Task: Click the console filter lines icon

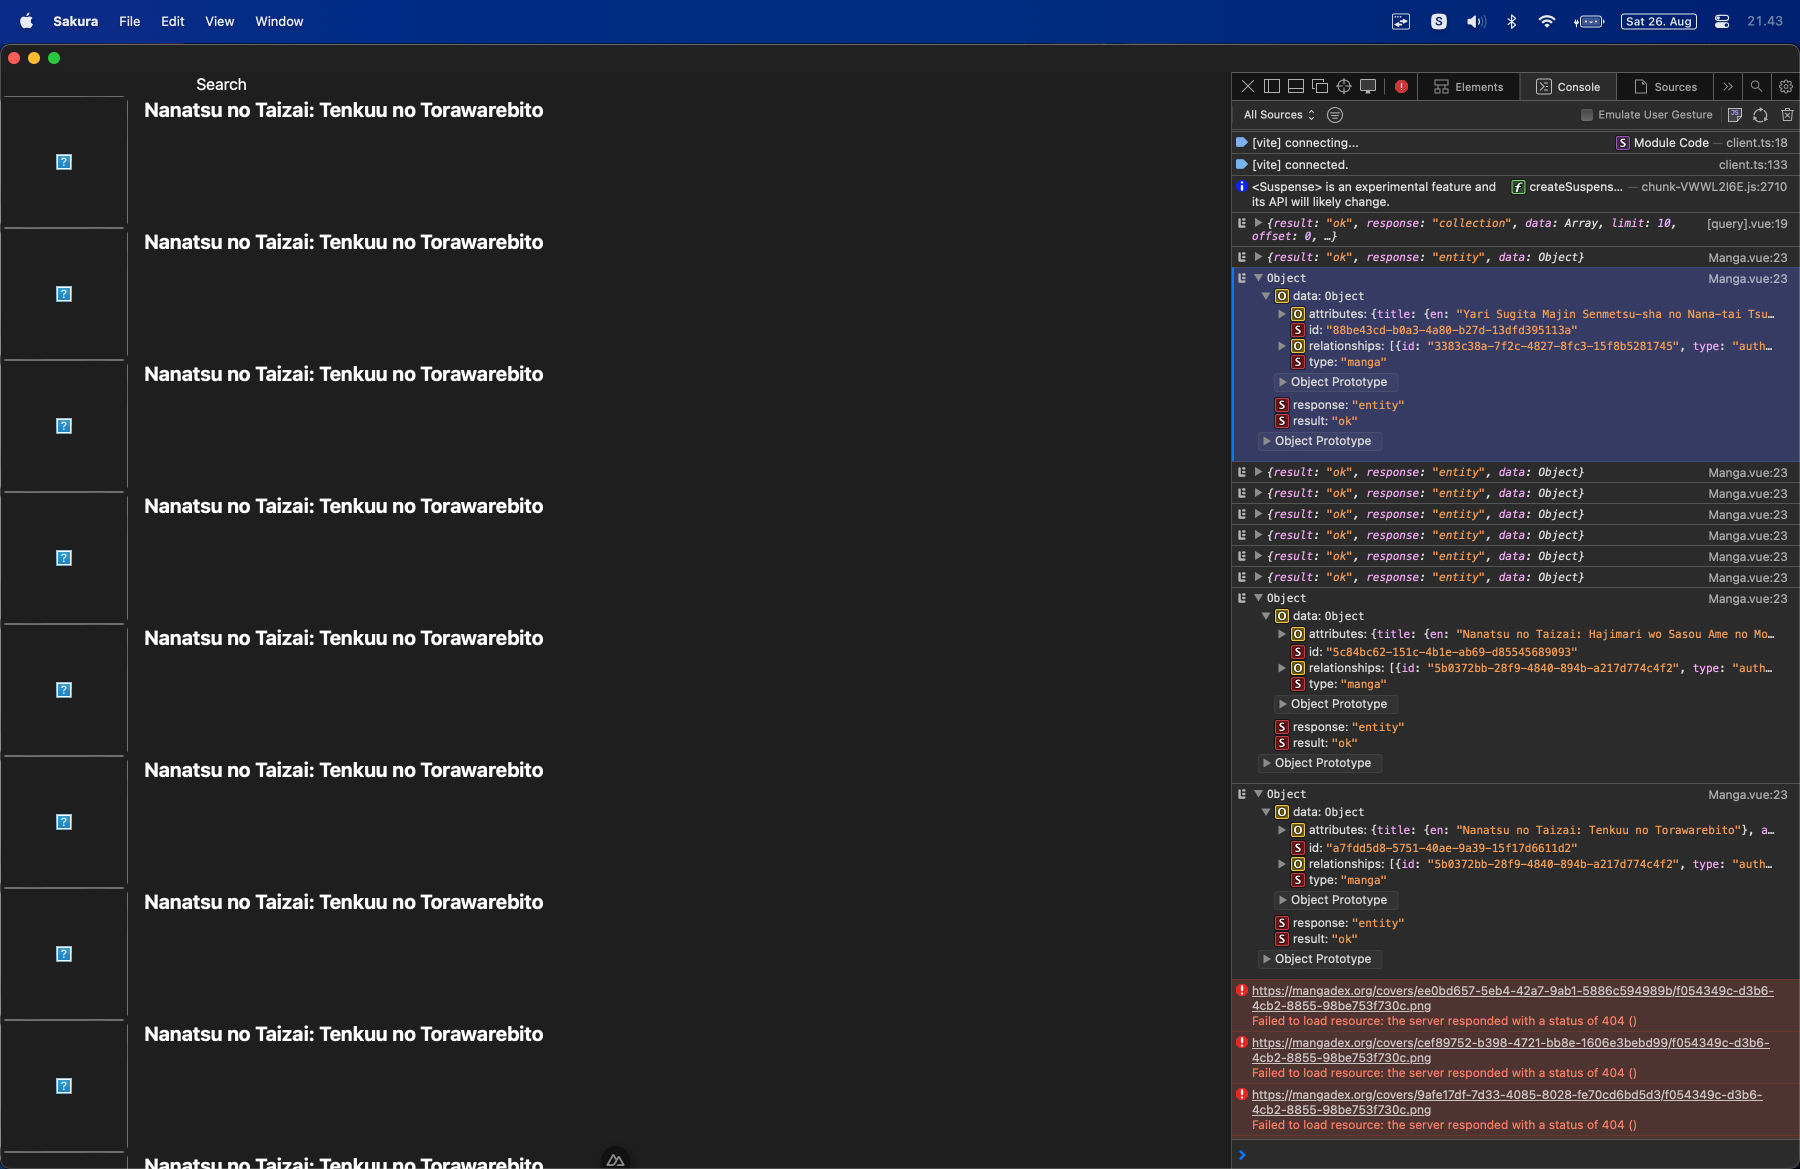Action: (1335, 115)
